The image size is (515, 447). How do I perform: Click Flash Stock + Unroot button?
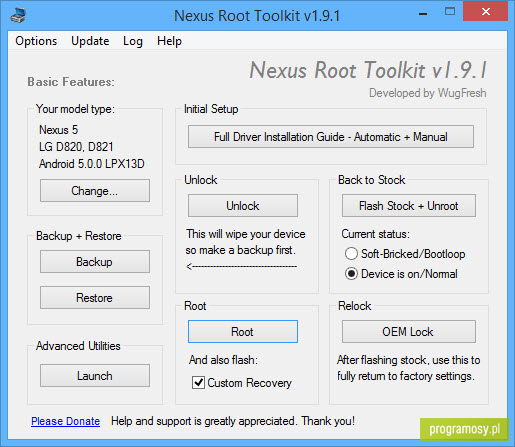click(409, 206)
